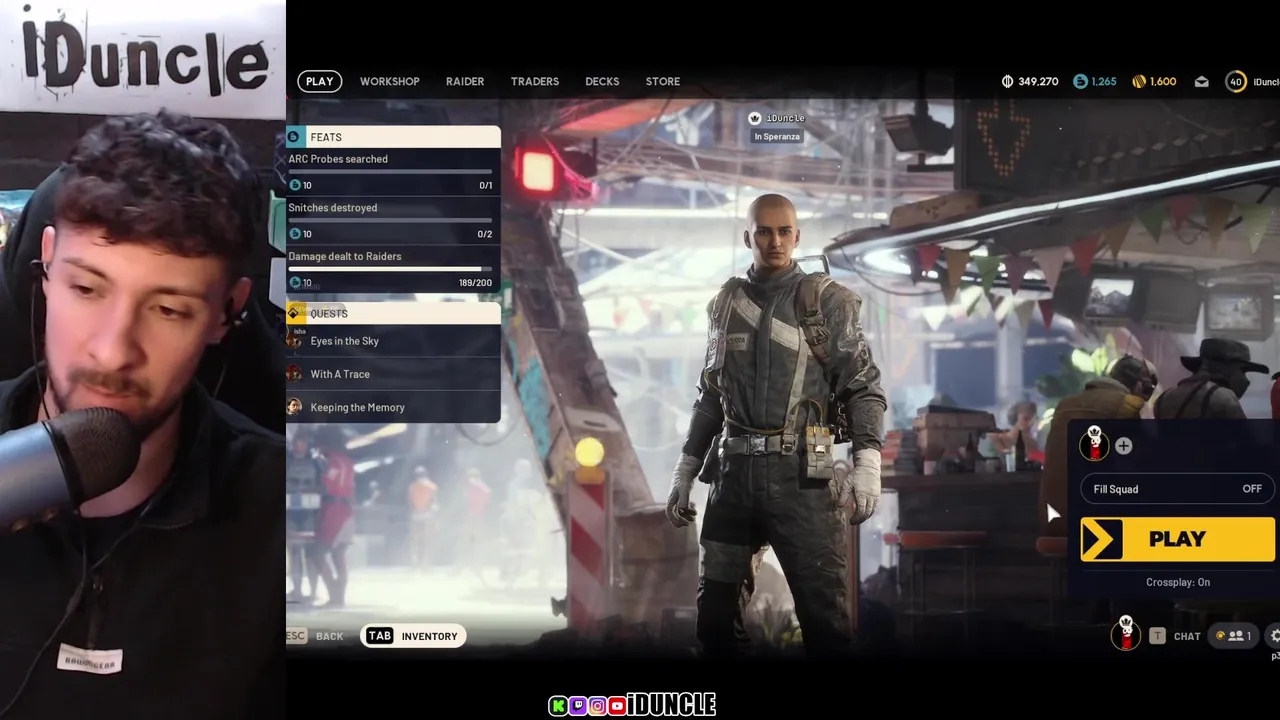Open the DECKS tab
Image resolution: width=1280 pixels, height=720 pixels.
pos(602,81)
